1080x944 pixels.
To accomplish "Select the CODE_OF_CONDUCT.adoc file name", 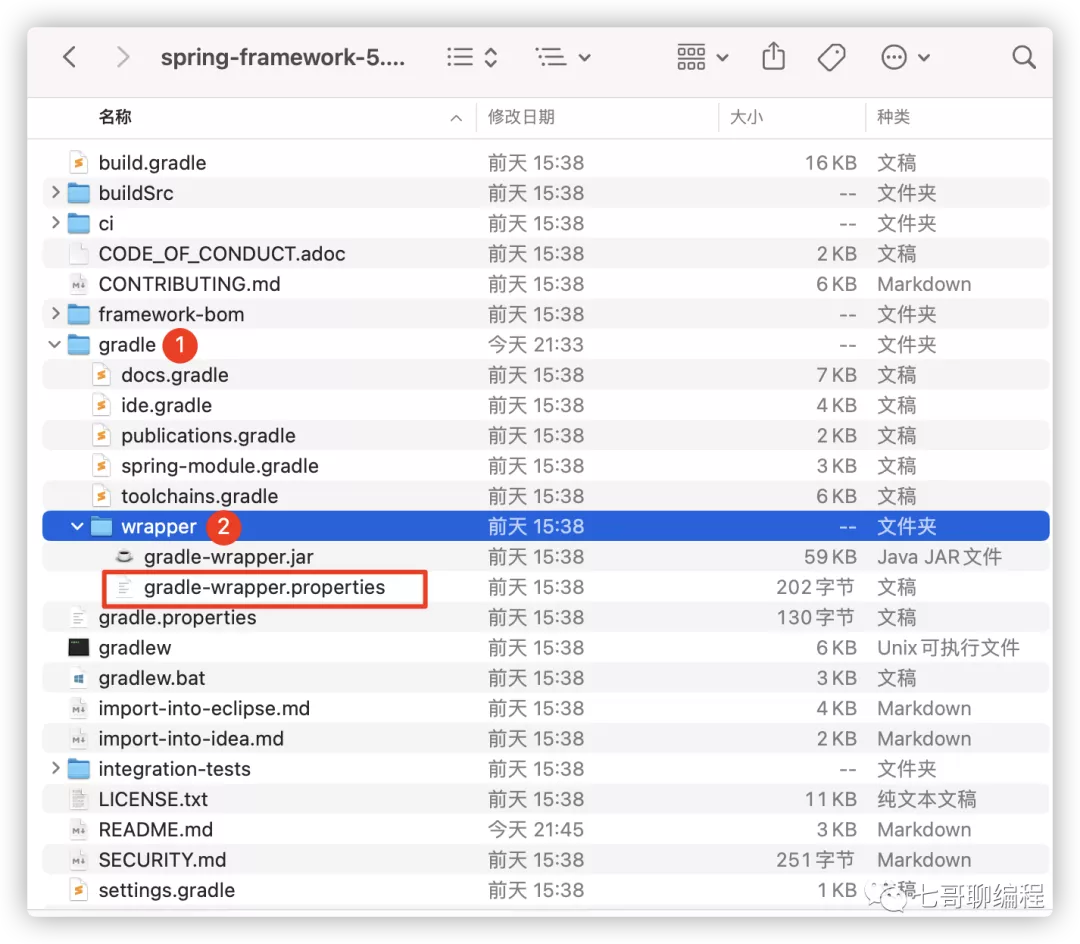I will click(222, 254).
